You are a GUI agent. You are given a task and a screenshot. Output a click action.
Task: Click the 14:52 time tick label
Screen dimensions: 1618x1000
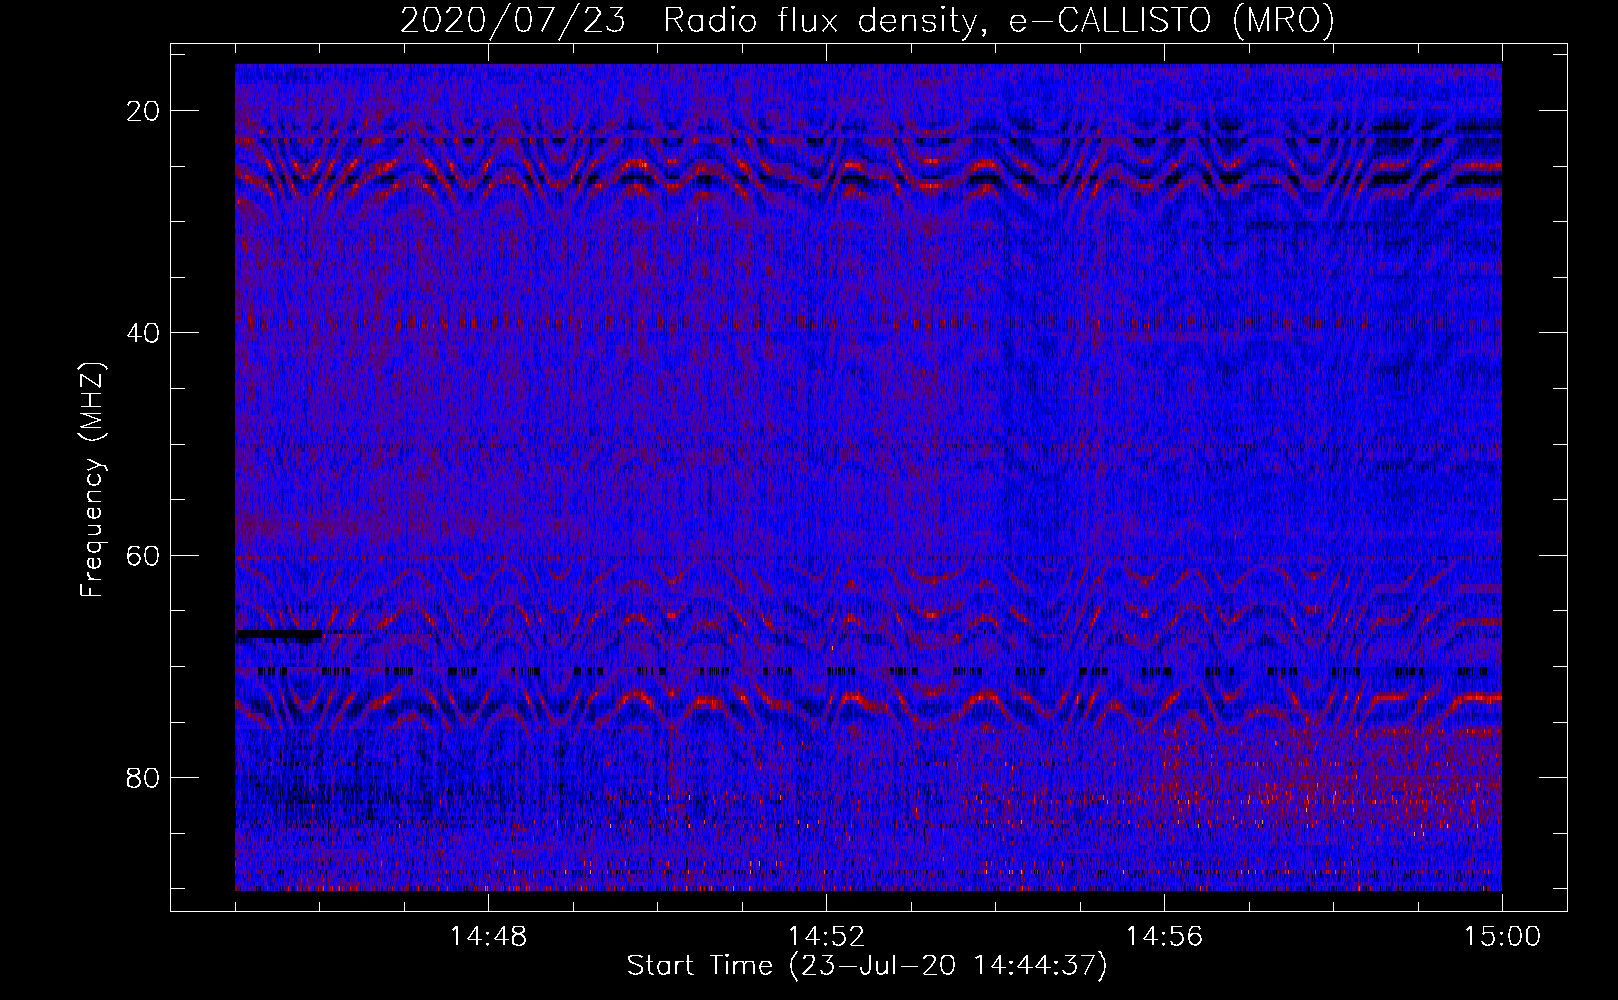[826, 937]
